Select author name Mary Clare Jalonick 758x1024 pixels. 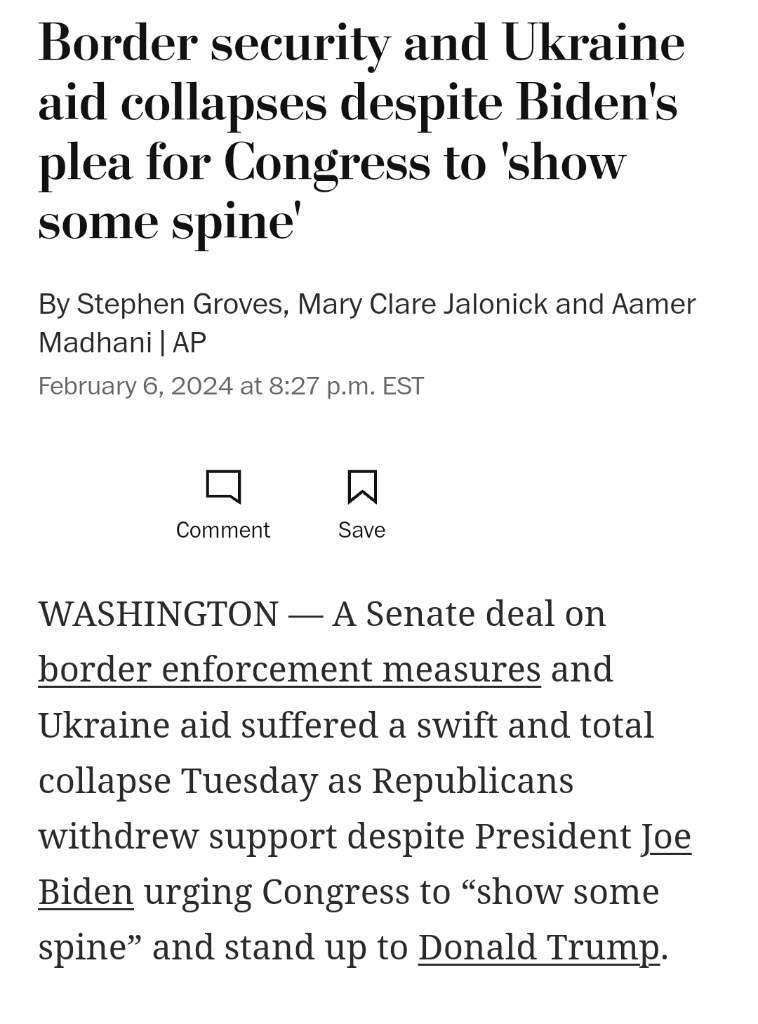tap(422, 304)
